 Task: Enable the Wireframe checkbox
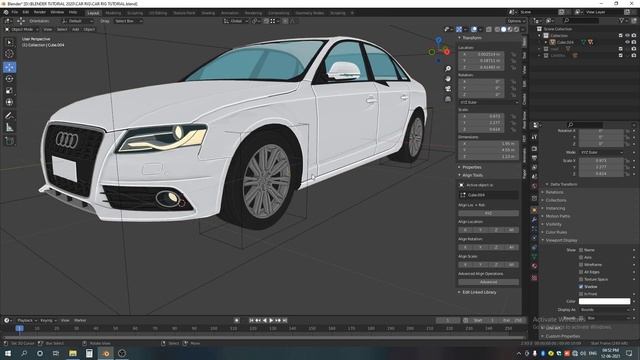pos(581,265)
